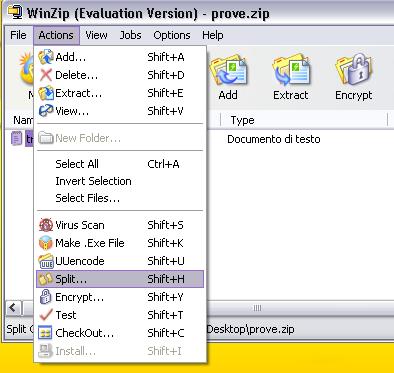Choose Invert Selection menu entry

[x=120, y=181]
